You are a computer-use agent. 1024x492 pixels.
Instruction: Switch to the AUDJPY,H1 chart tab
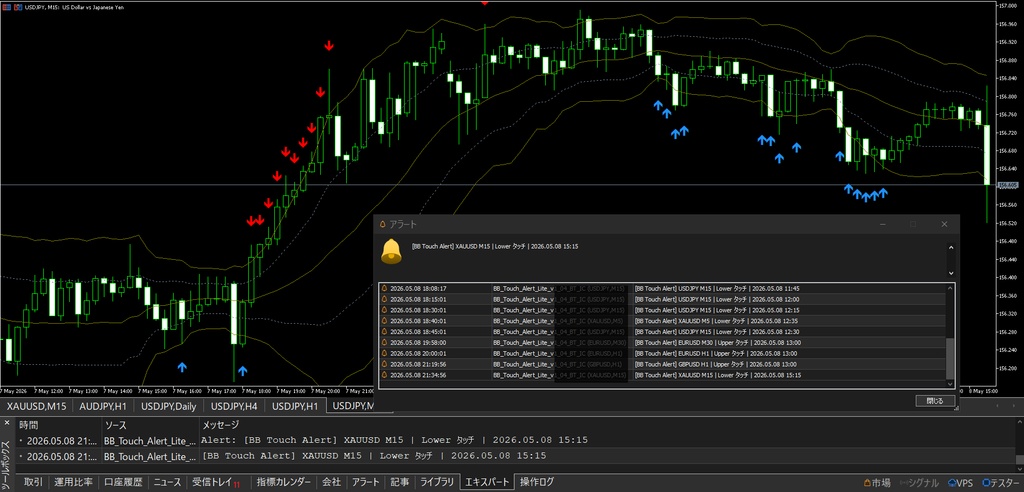click(103, 406)
